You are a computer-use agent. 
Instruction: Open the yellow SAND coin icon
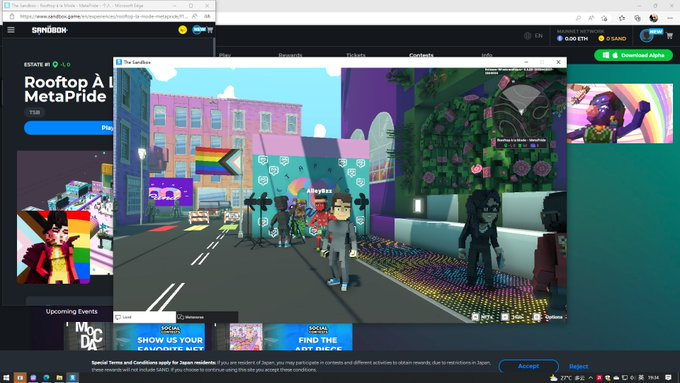(x=183, y=30)
